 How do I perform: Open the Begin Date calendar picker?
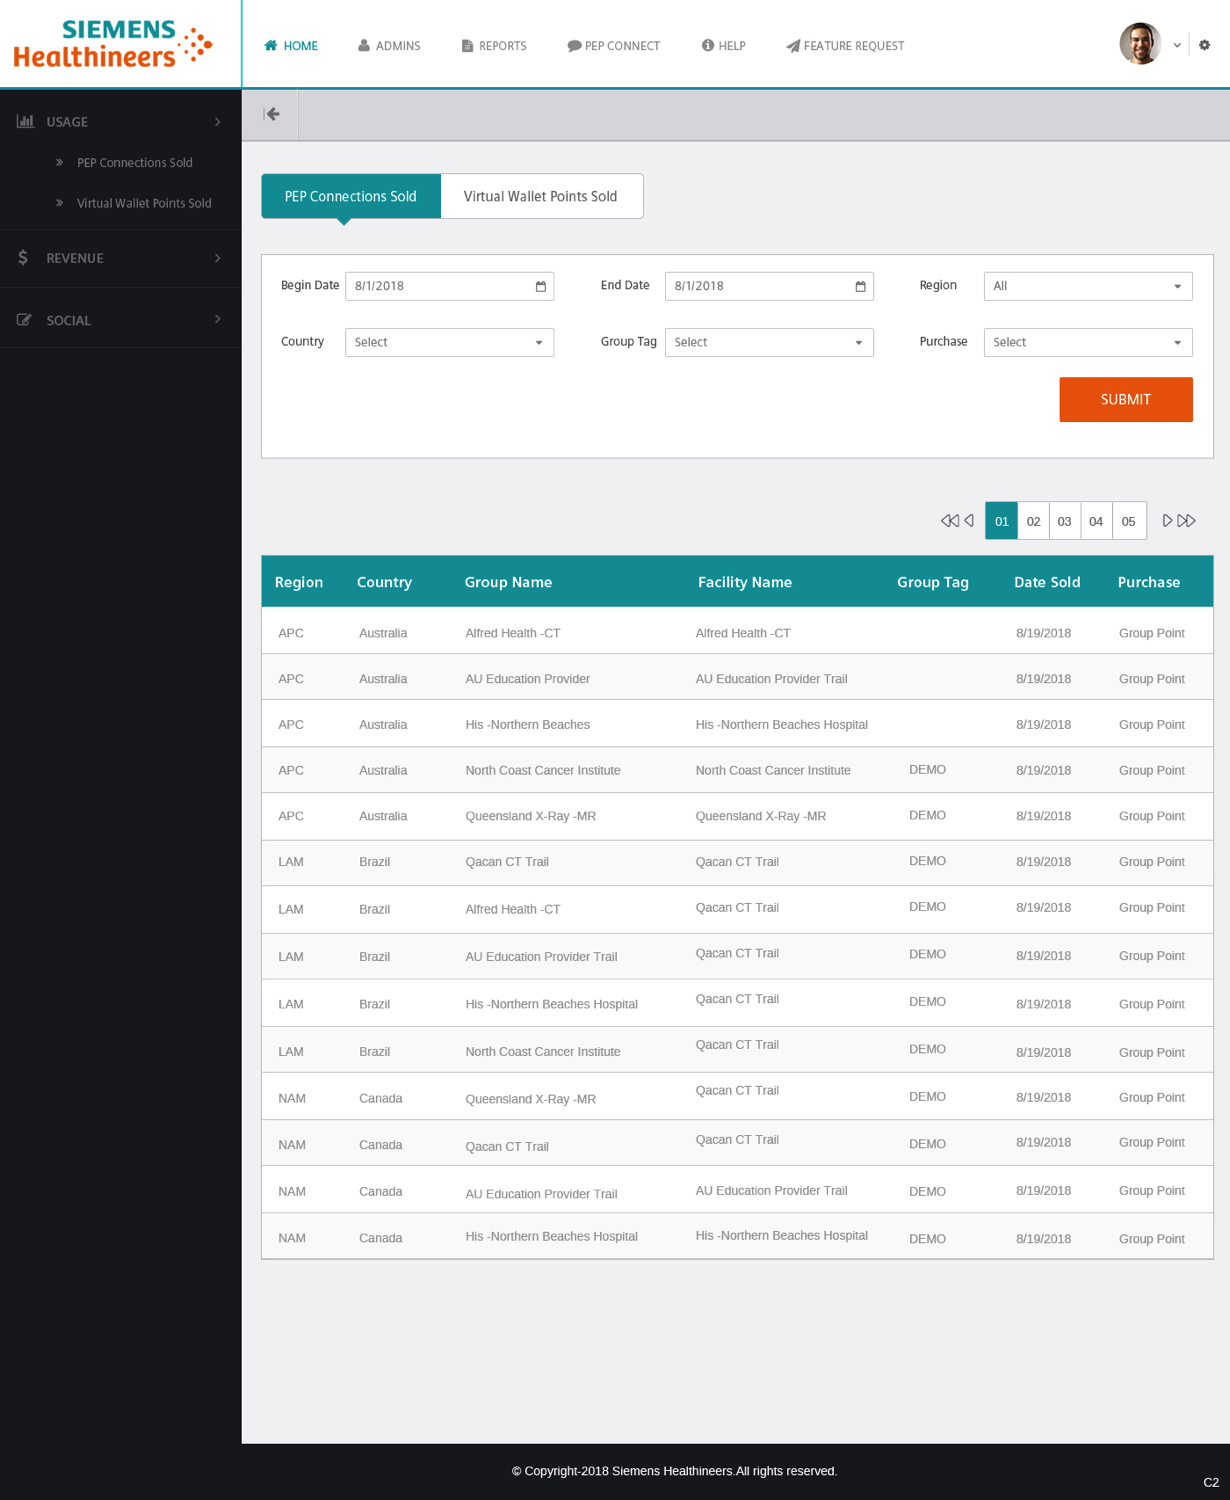pos(541,287)
